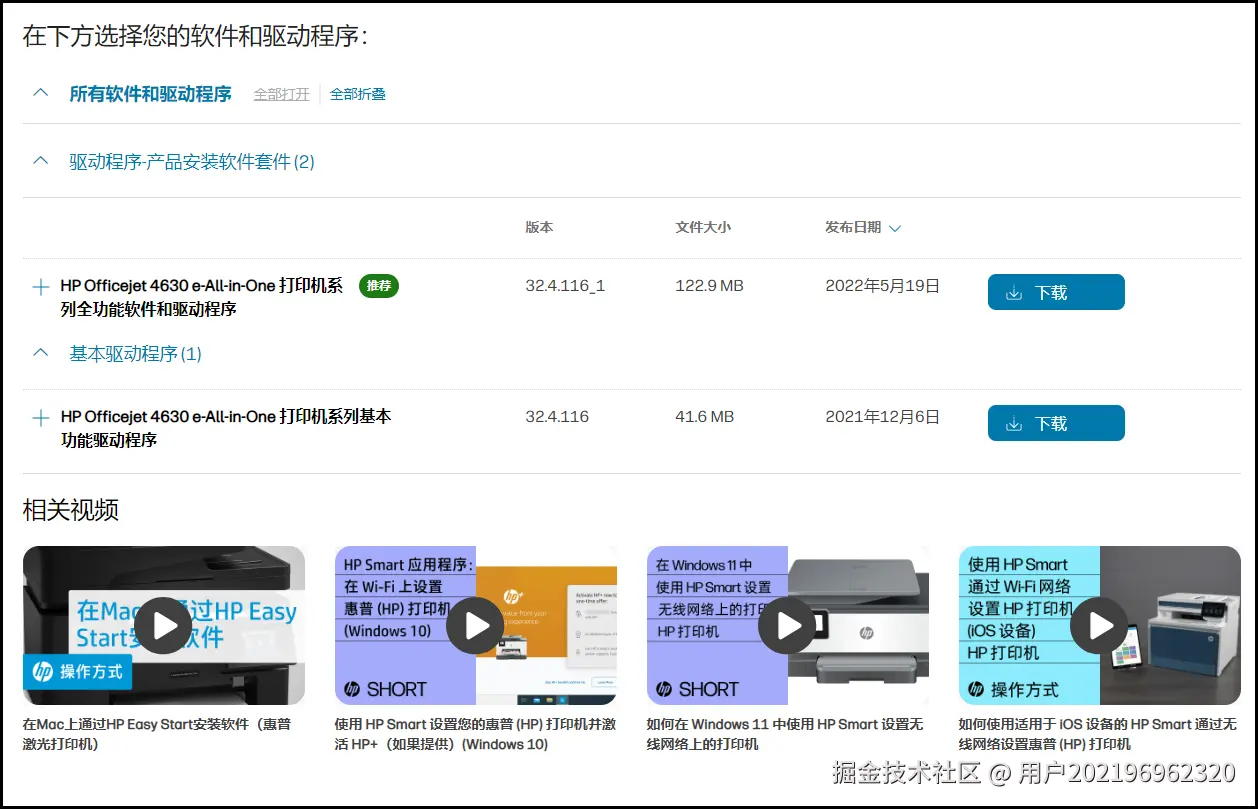The height and width of the screenshot is (809, 1258).
Task: Select the date 2021年12月6日
Action: (x=883, y=417)
